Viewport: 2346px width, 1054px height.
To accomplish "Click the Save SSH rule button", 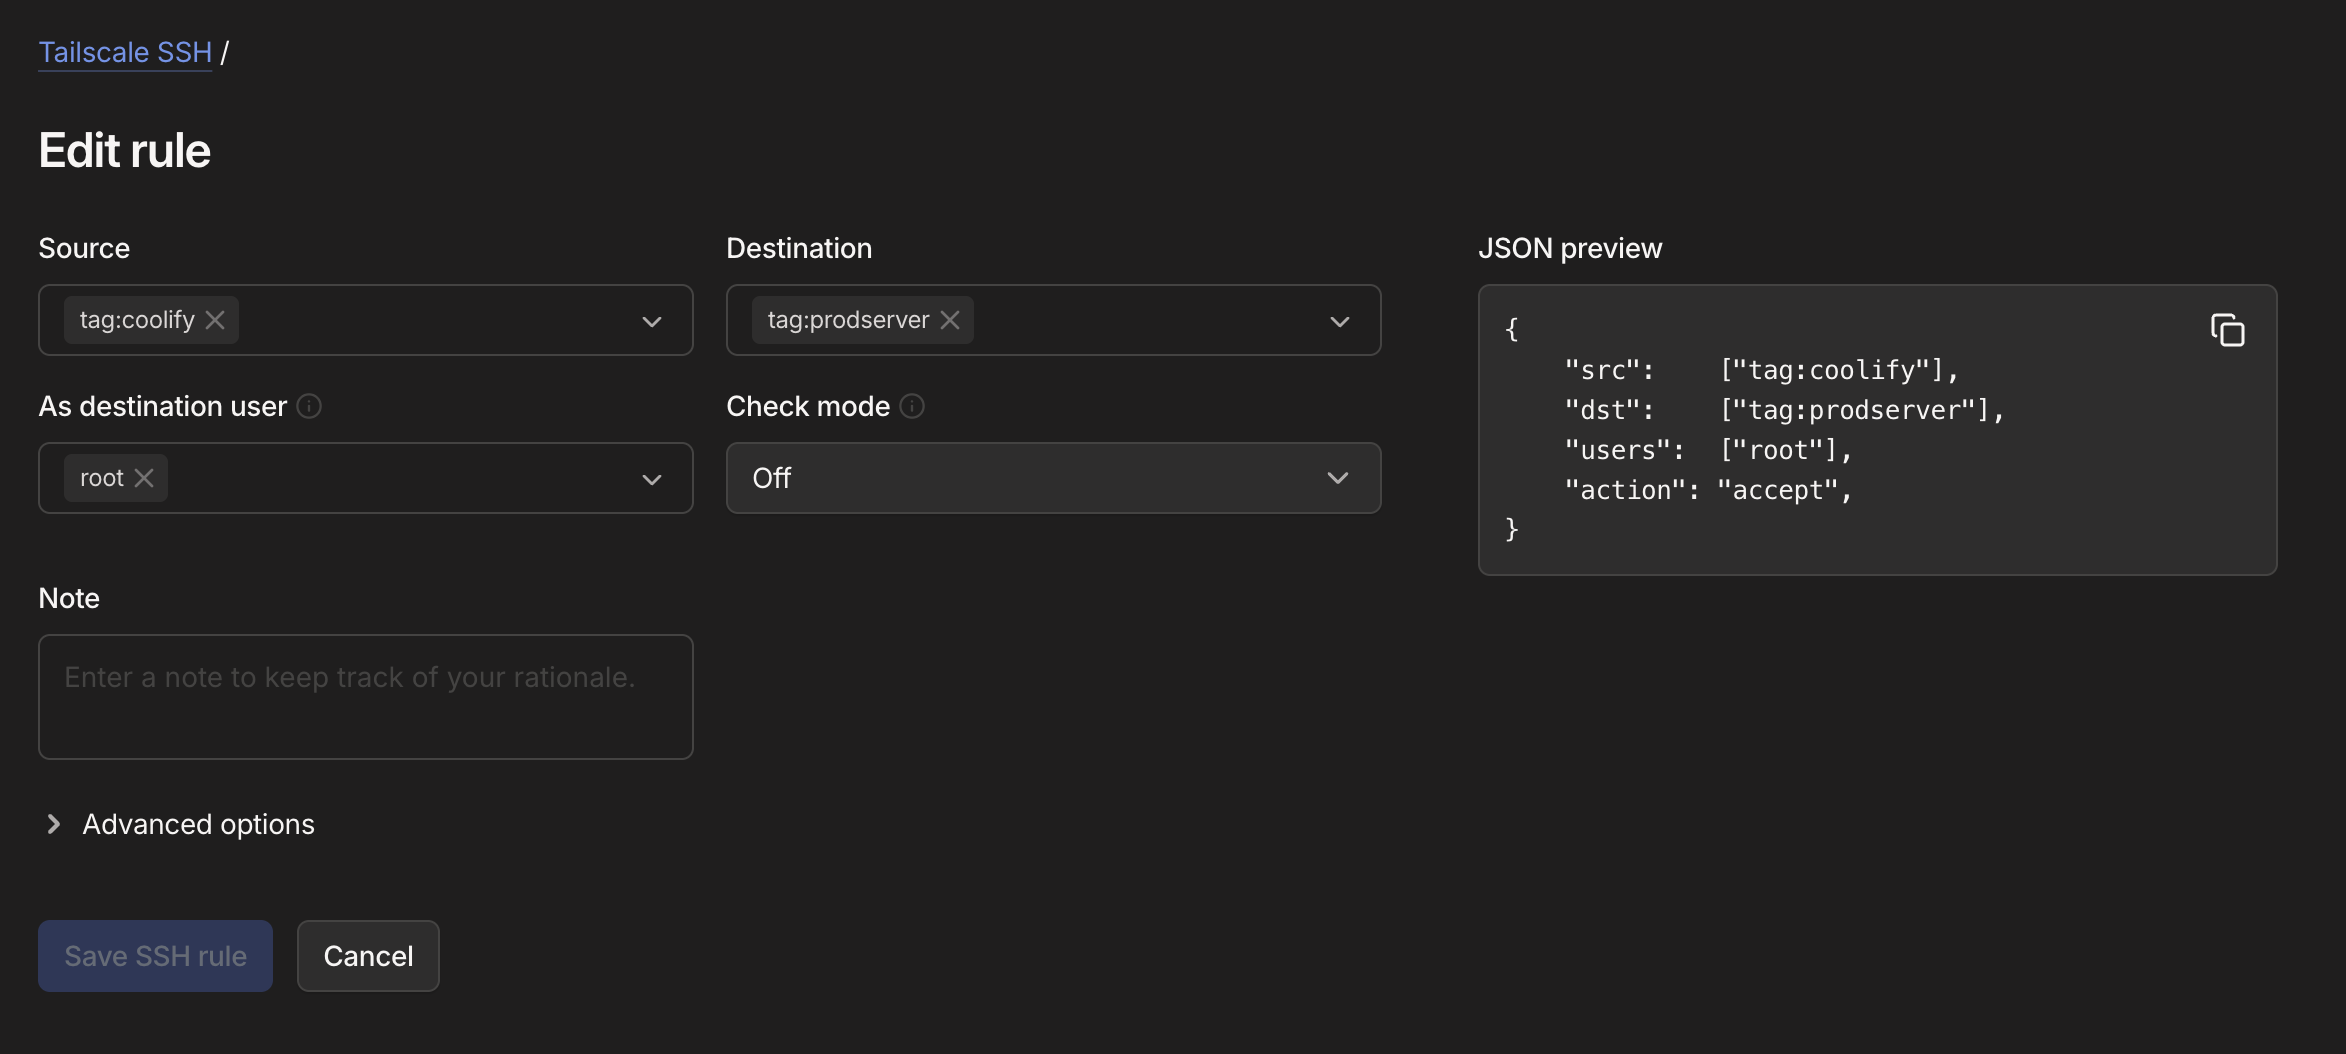I will 155,956.
